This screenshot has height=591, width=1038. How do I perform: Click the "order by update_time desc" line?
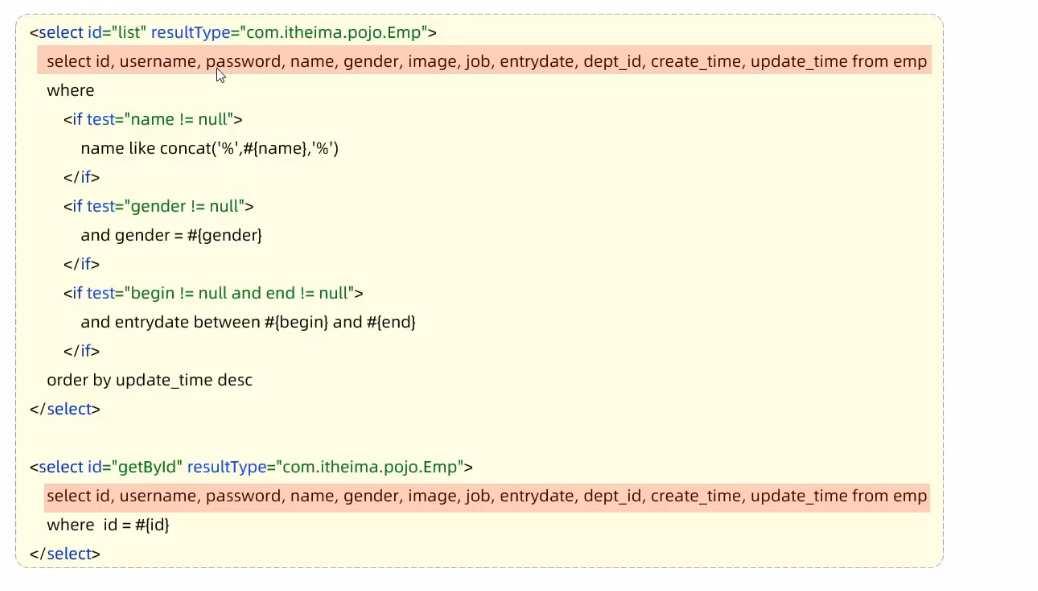pos(149,381)
